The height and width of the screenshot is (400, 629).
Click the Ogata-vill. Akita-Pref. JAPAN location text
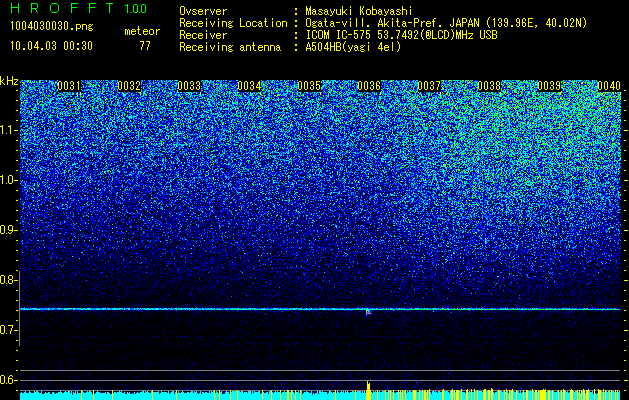[x=446, y=23]
